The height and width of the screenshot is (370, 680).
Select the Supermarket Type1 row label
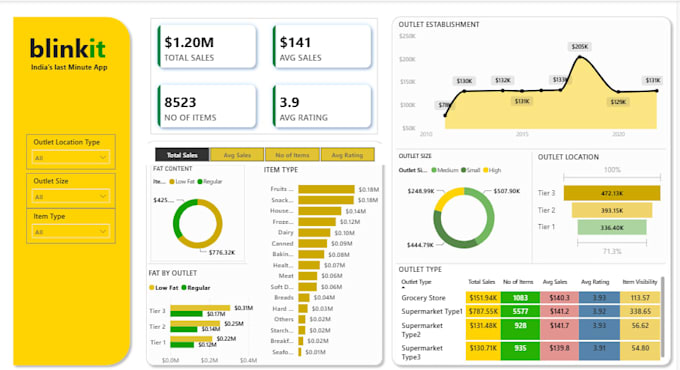click(x=432, y=311)
